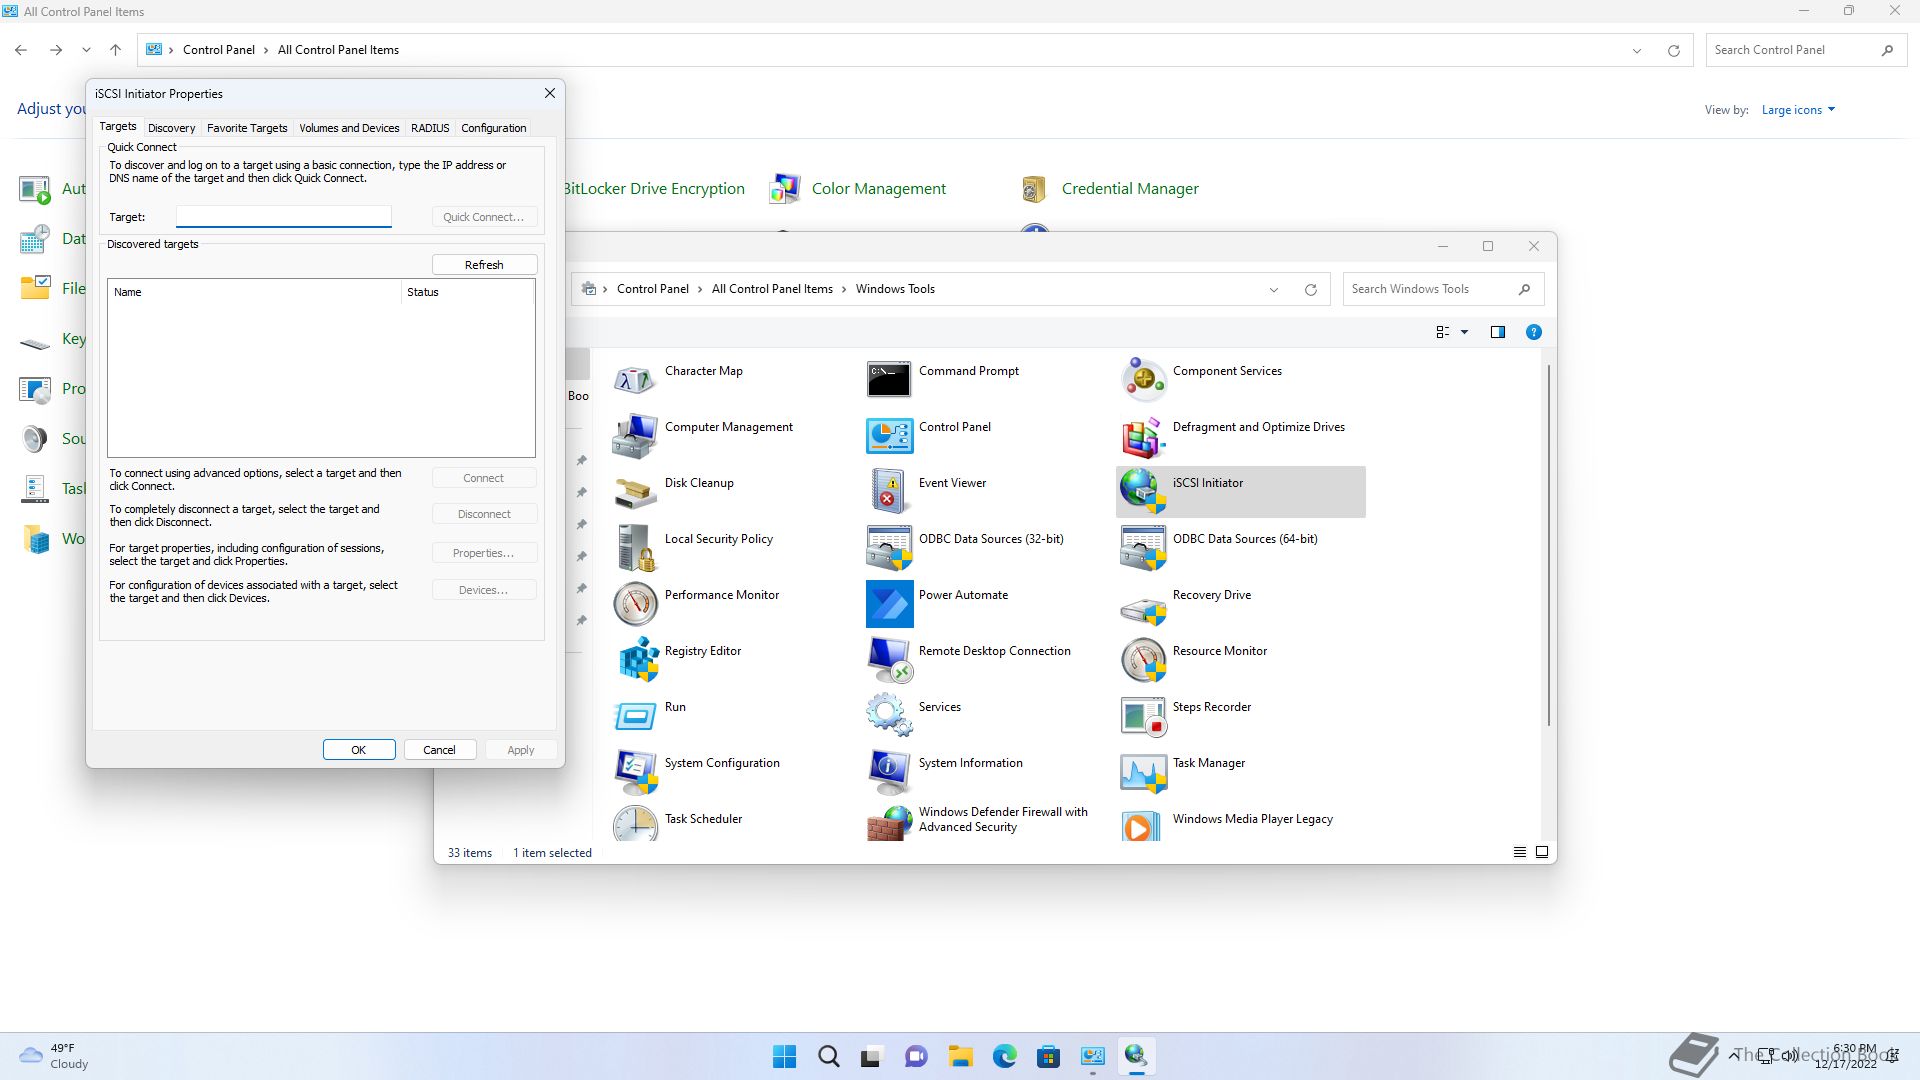Open Computer Management icon
Screen dimensions: 1920x1080
[x=635, y=436]
